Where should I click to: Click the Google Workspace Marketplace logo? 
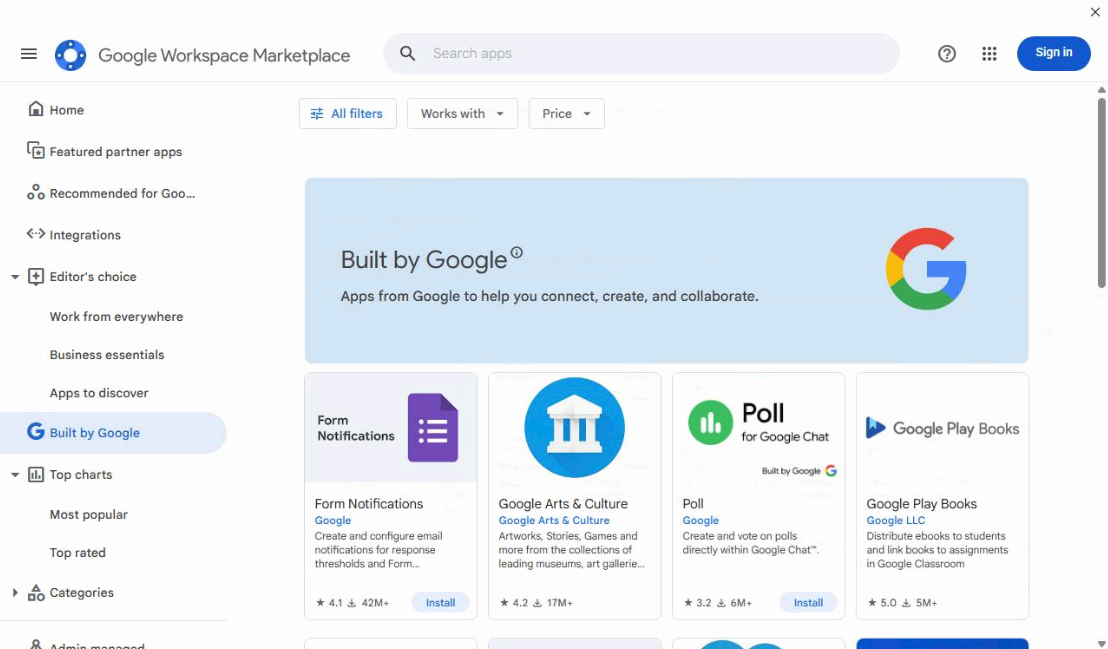[x=71, y=55]
